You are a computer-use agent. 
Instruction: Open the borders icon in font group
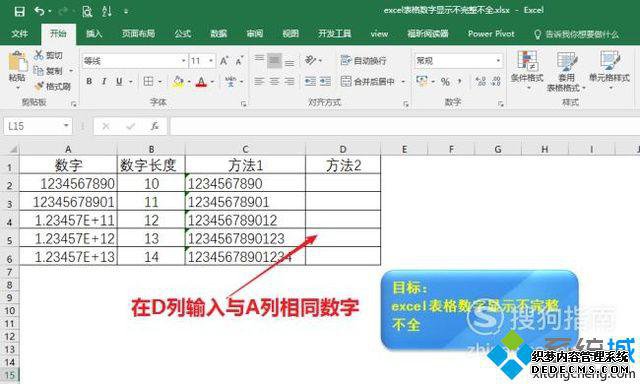pos(149,82)
